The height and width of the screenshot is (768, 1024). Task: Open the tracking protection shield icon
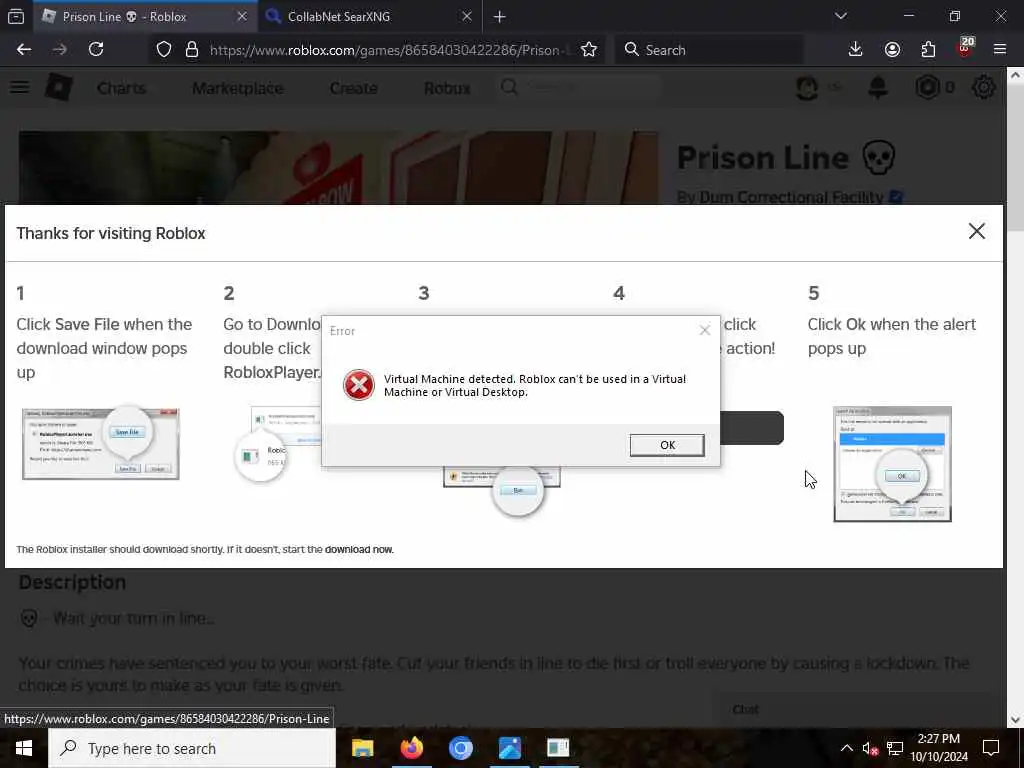tap(164, 50)
